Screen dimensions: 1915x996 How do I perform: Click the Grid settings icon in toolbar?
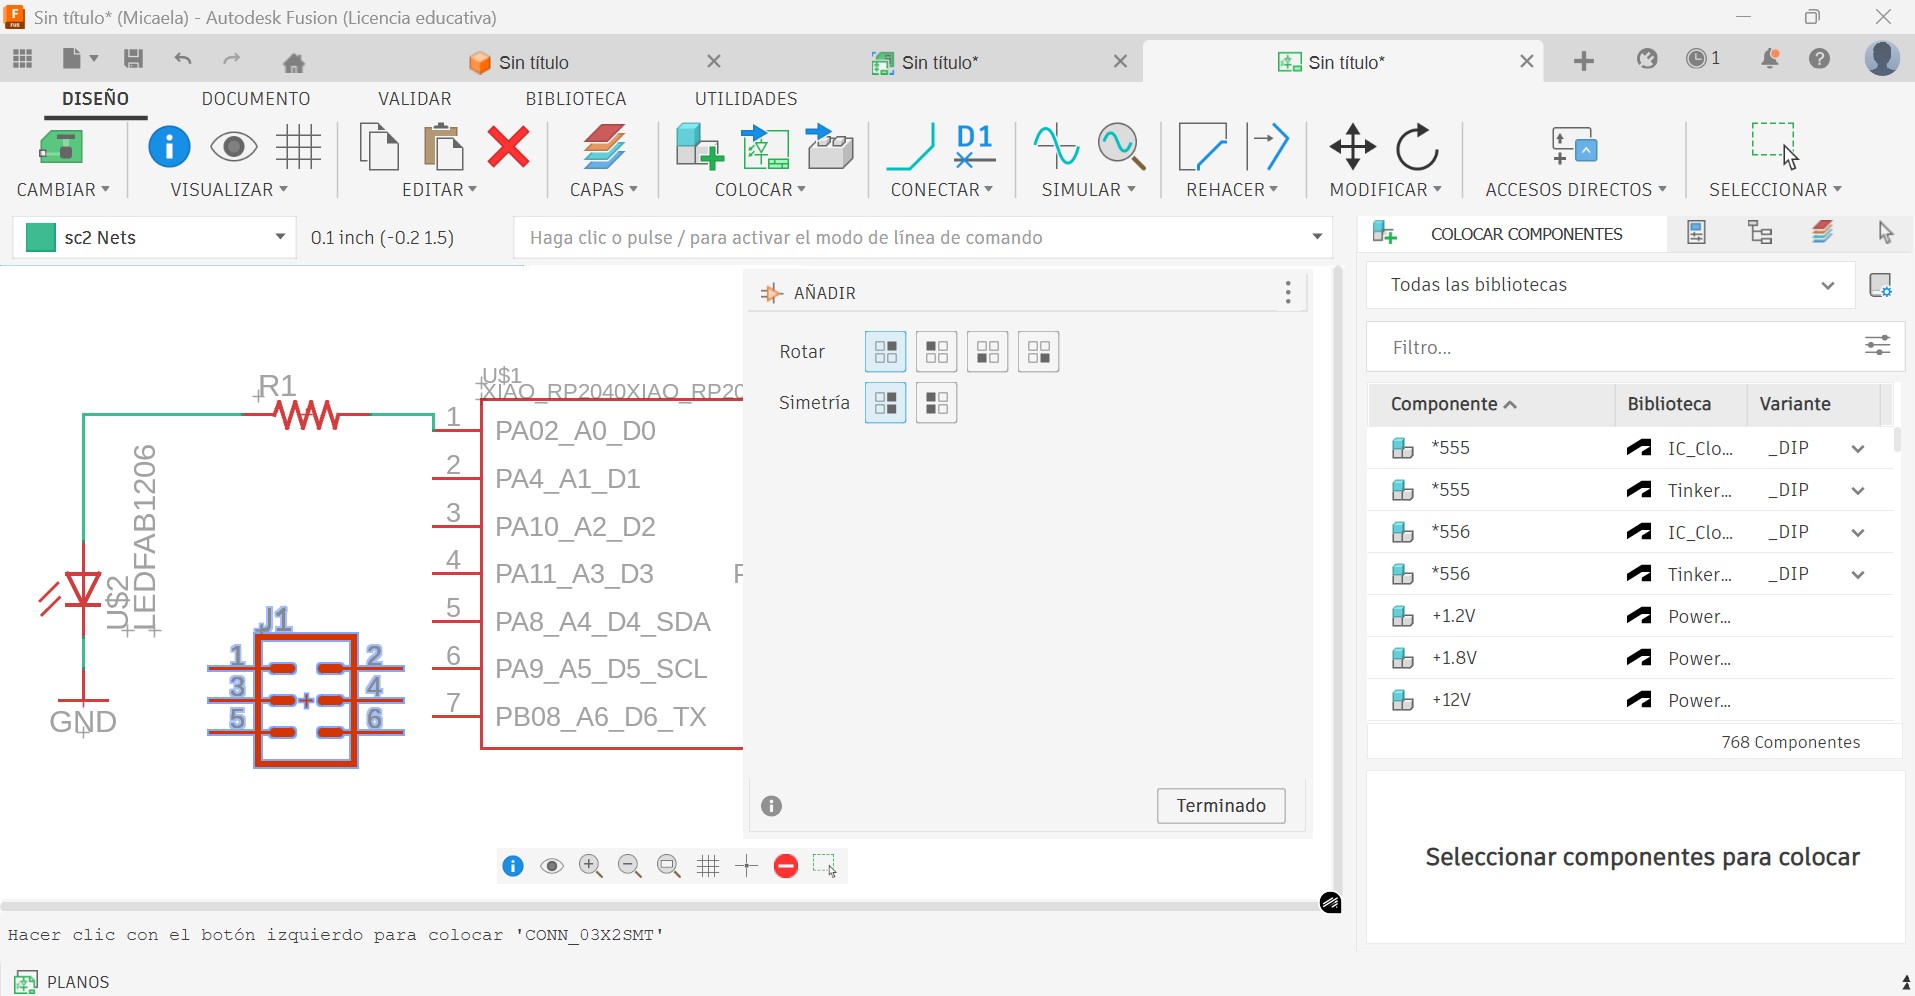coord(298,147)
